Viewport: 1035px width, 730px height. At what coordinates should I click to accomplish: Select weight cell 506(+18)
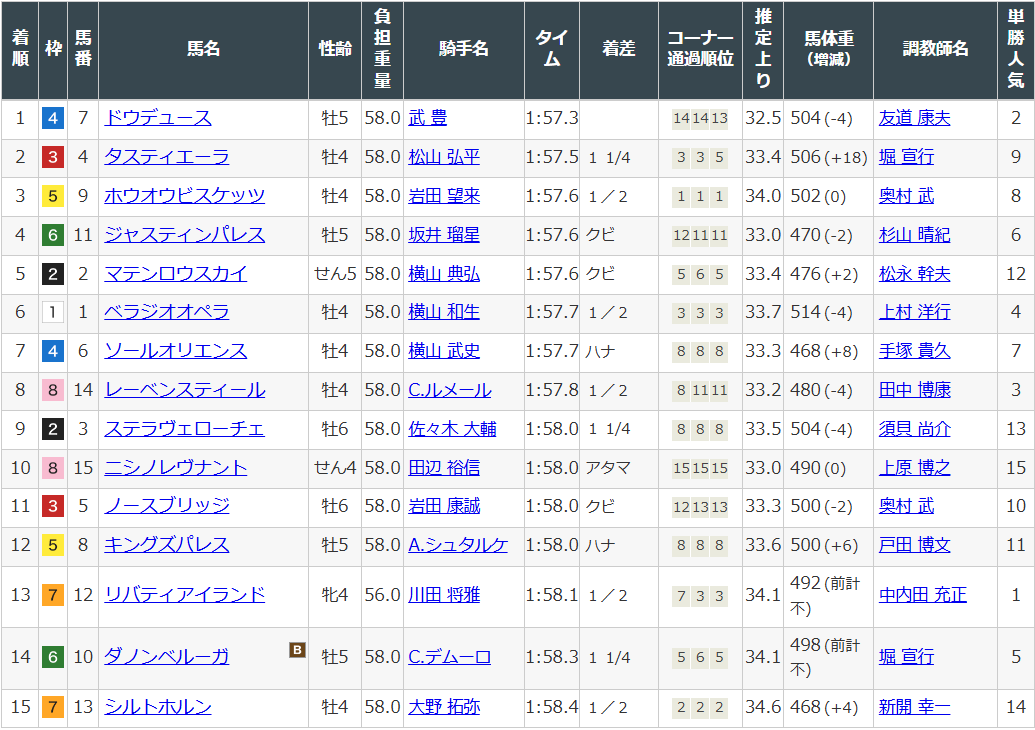click(x=829, y=157)
